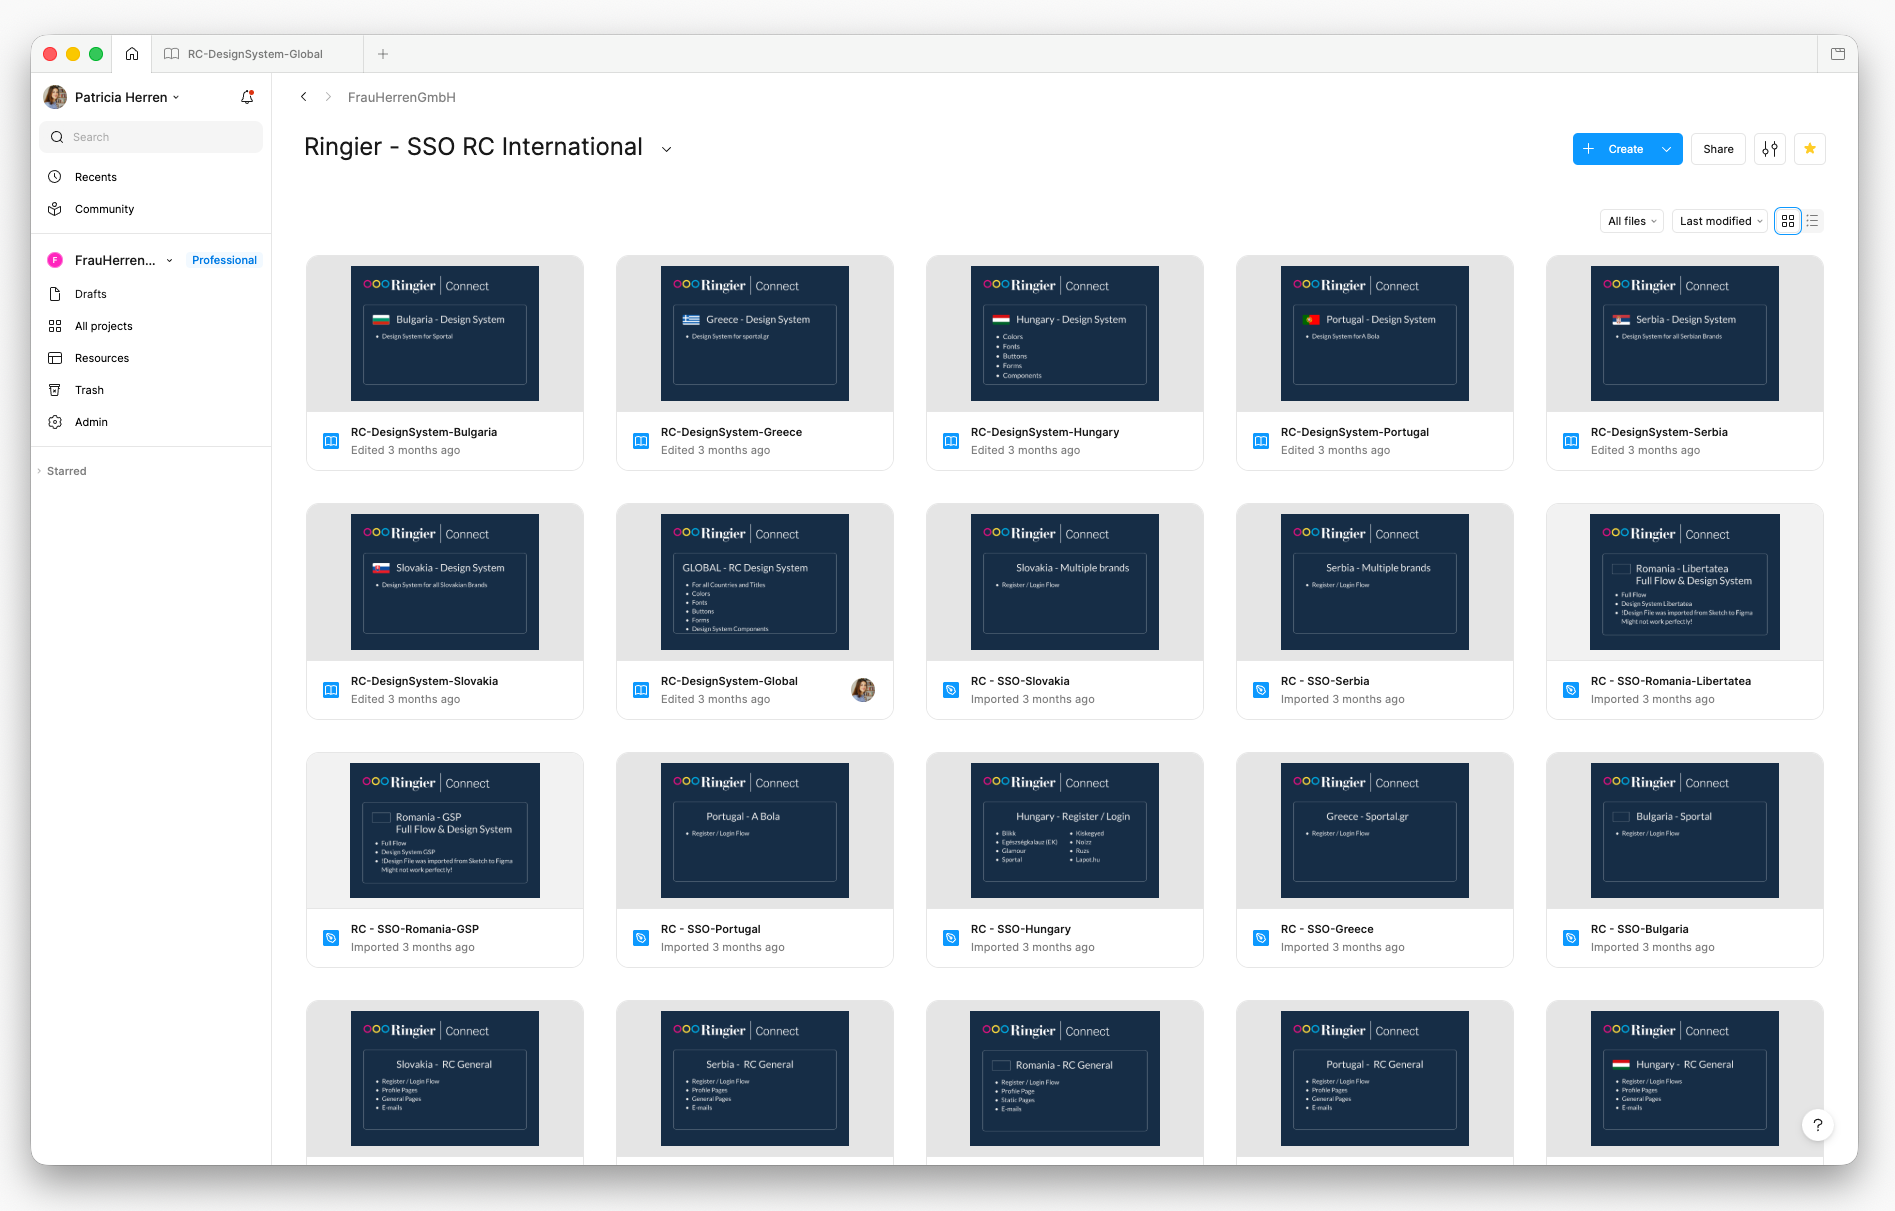
Task: Open project settings sliders icon
Action: point(1770,149)
